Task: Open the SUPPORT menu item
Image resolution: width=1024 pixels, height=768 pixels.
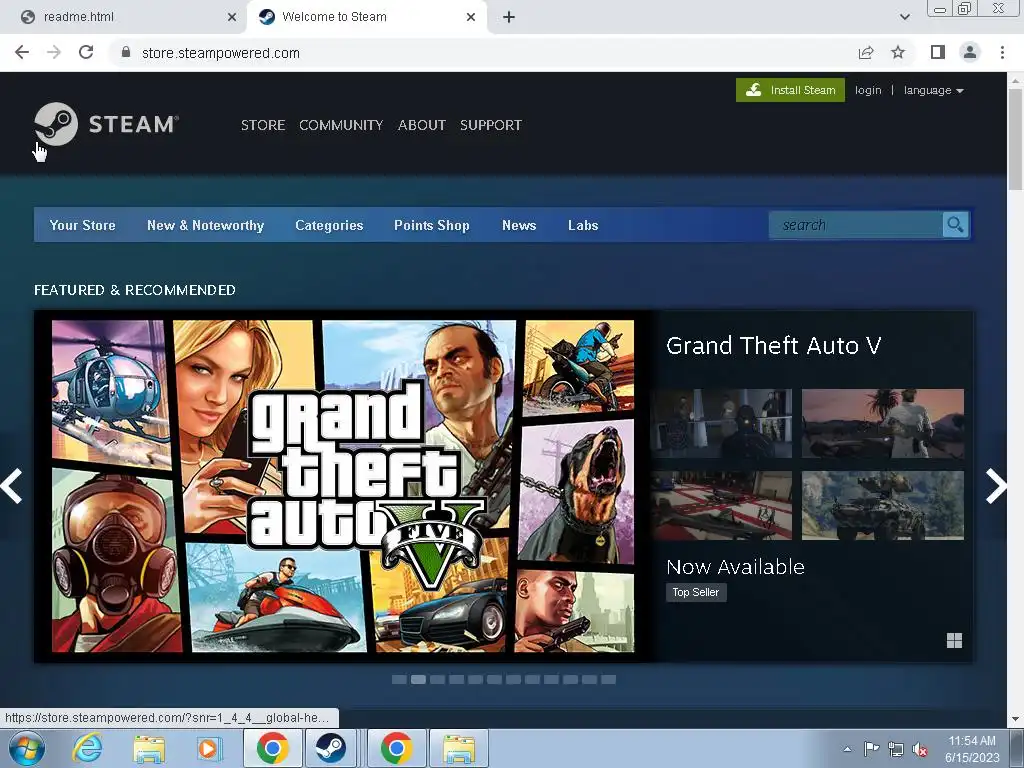Action: 490,125
